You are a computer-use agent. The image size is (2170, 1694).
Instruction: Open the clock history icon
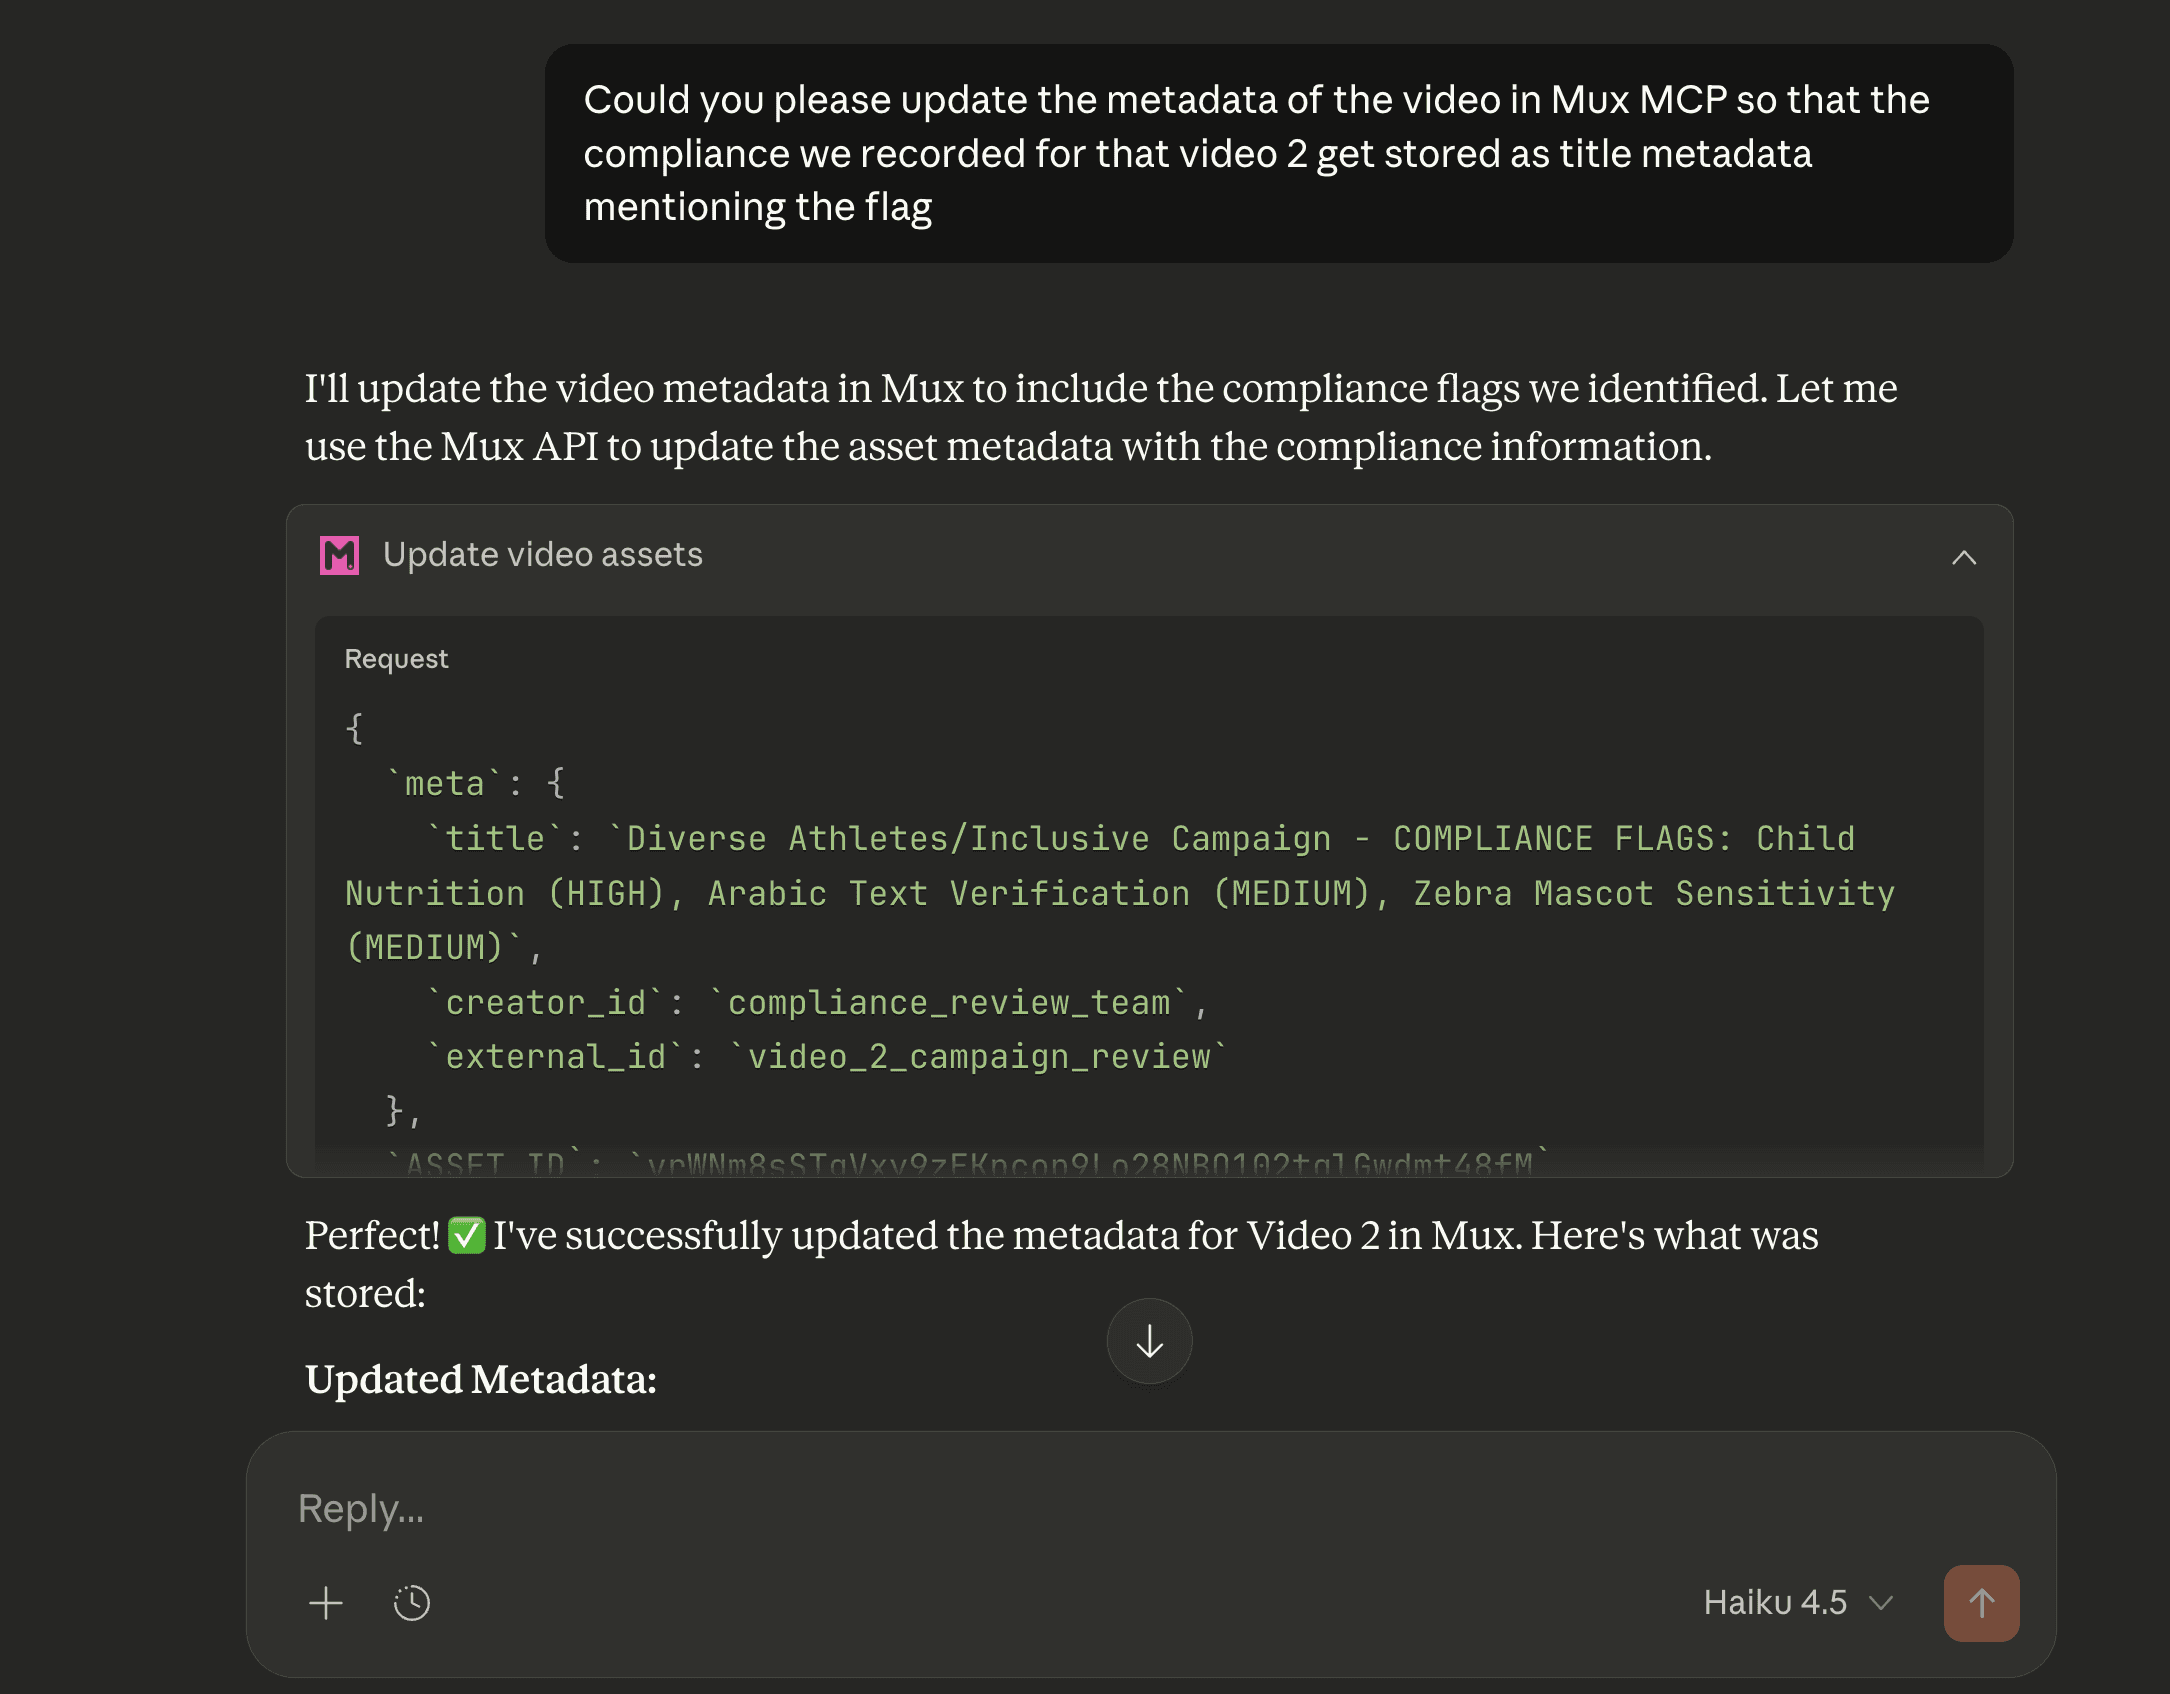click(411, 1603)
